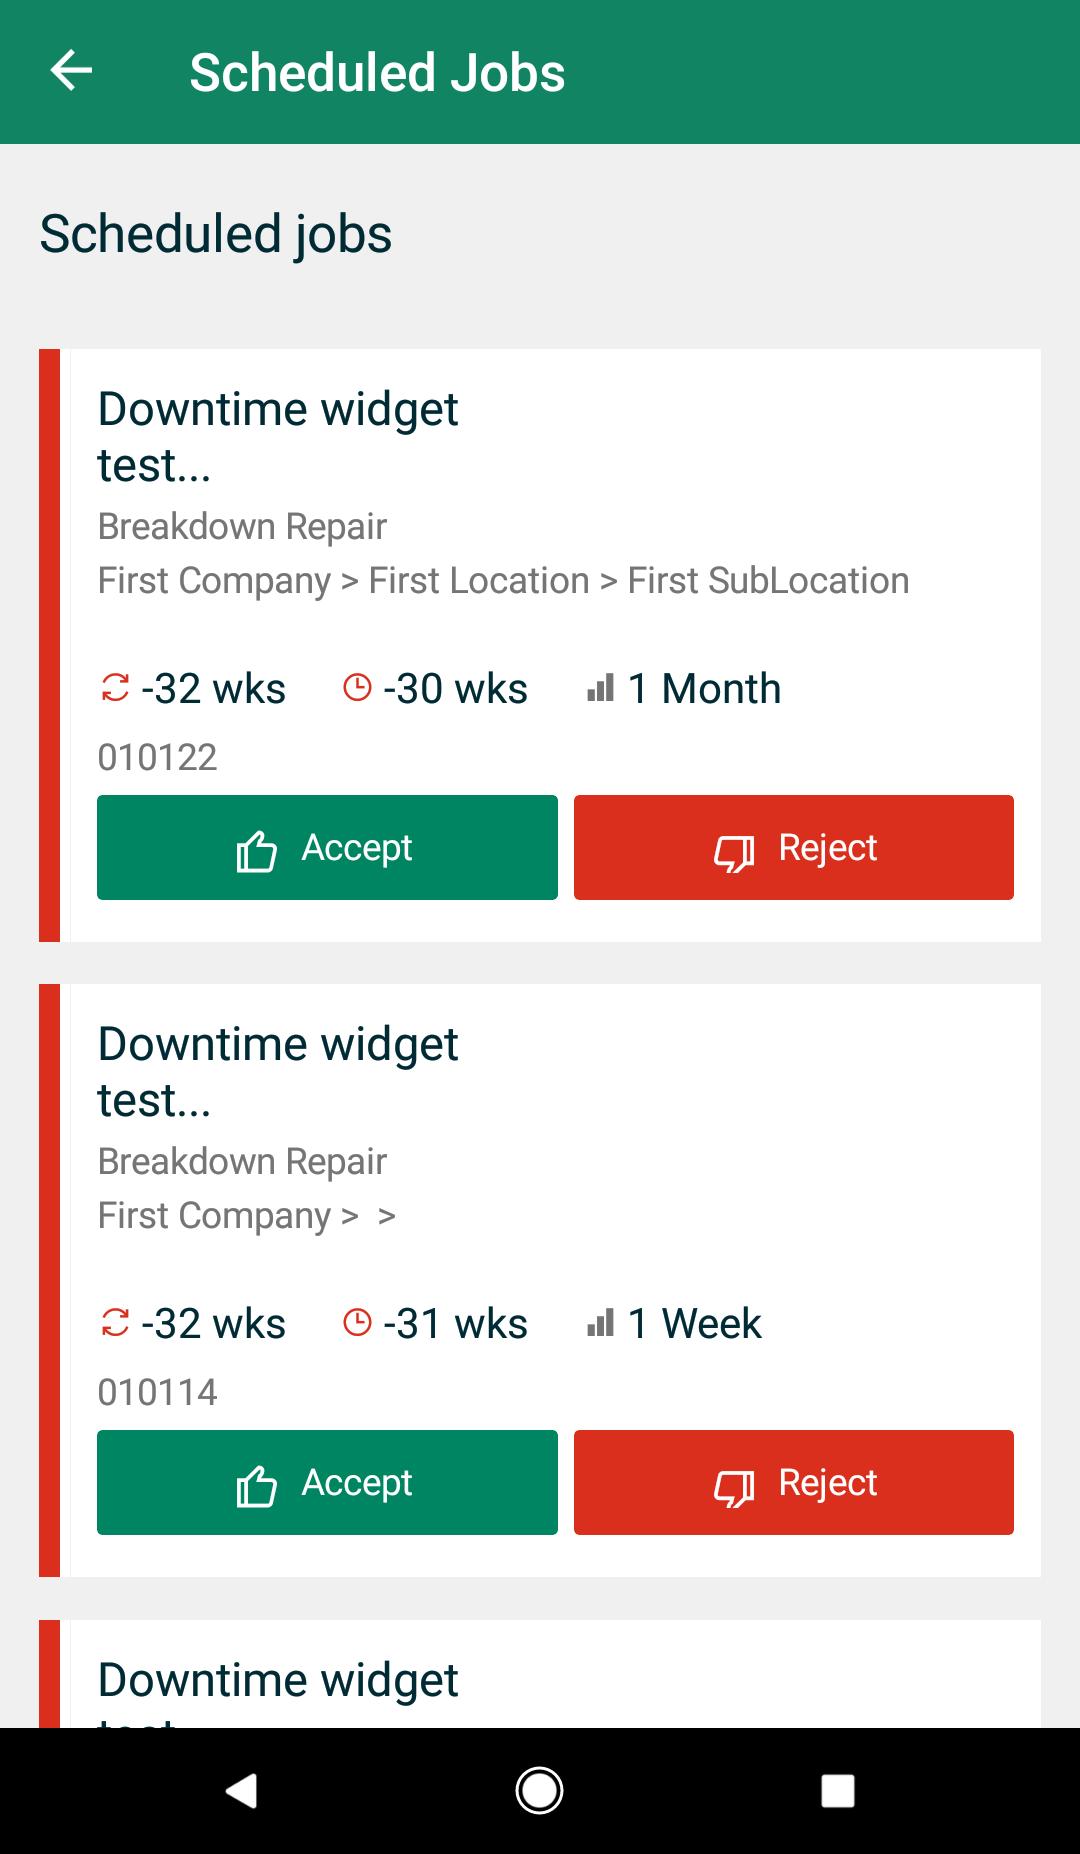Image resolution: width=1080 pixels, height=1854 pixels.
Task: Tap clock icon beside -30 wks
Action: [x=357, y=688]
